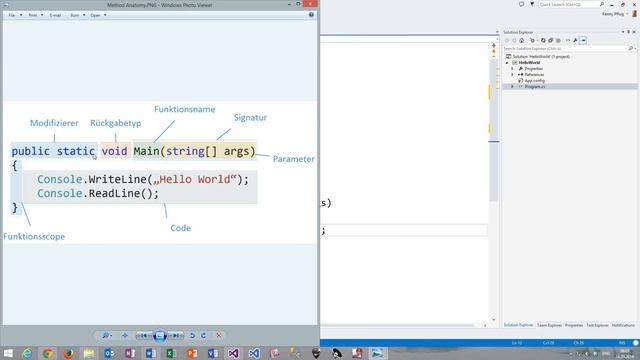This screenshot has width=640, height=360.
Task: Collapse the HelloWorld project node
Action: click(x=507, y=63)
